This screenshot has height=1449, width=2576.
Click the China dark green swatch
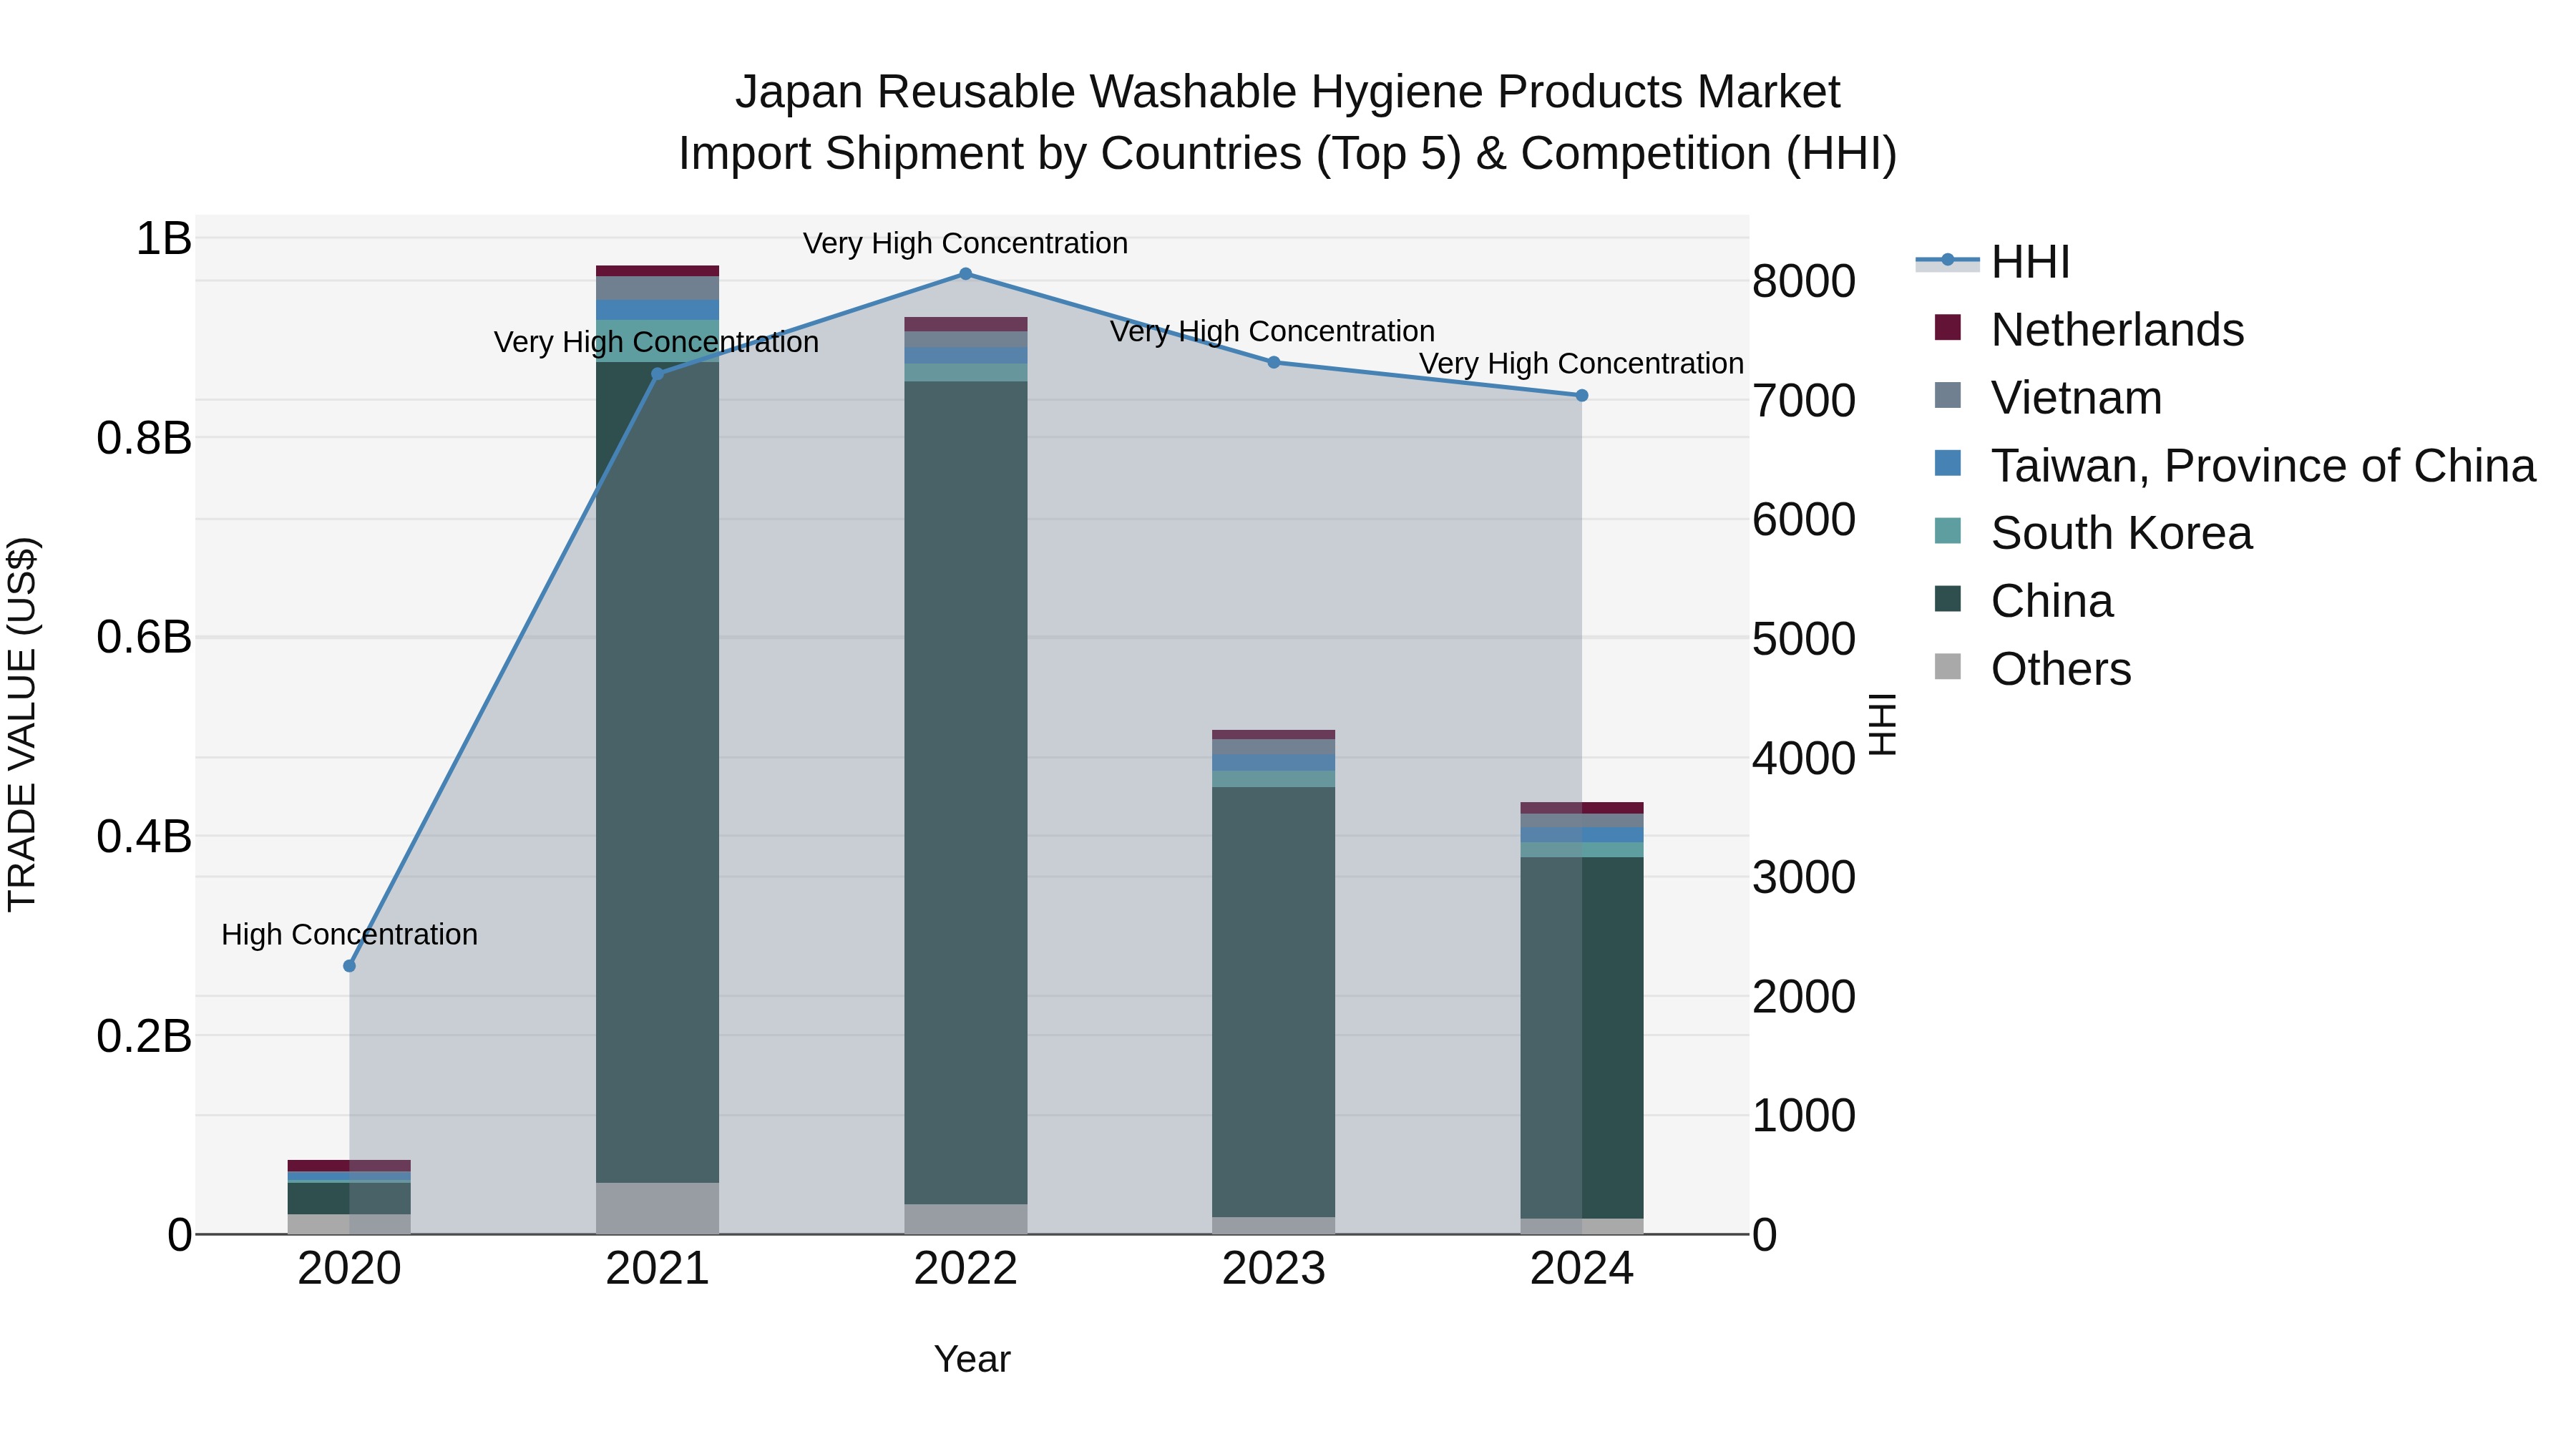(1948, 599)
